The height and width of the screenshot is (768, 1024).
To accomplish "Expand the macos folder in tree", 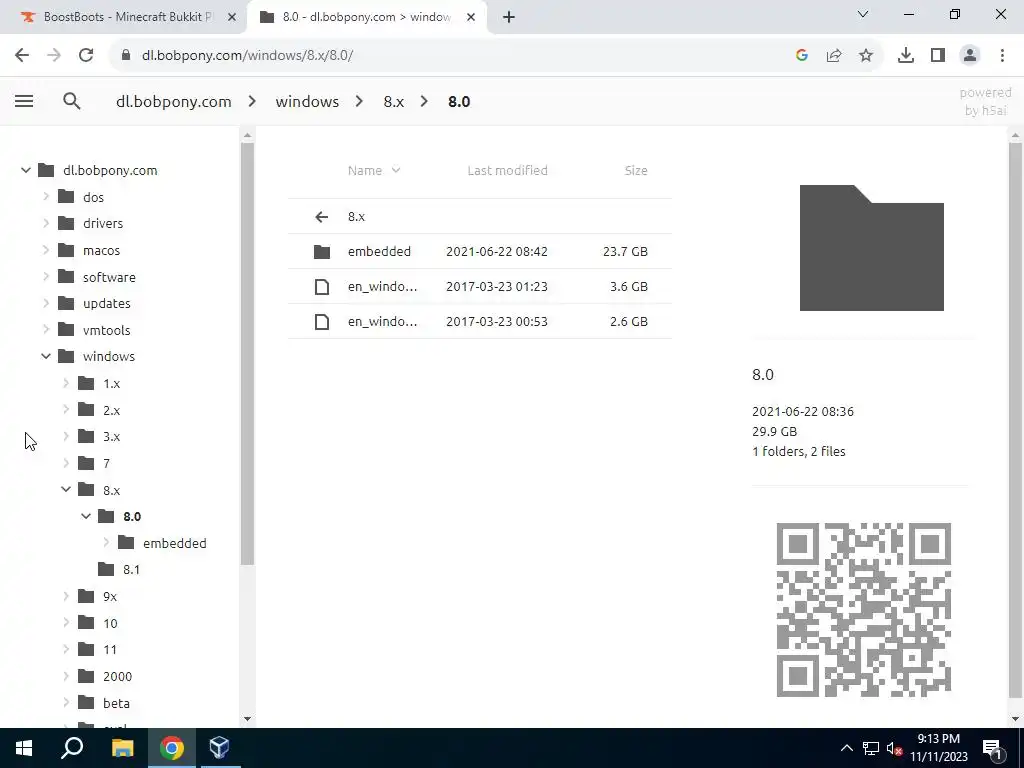I will tap(46, 250).
